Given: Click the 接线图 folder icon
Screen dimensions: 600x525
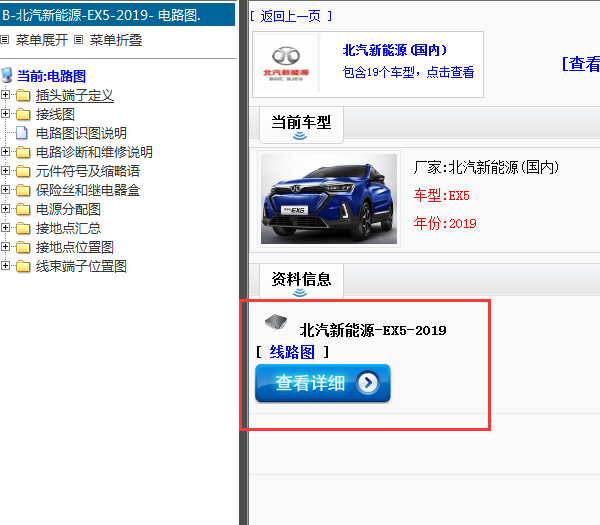Looking at the screenshot, I should [23, 114].
